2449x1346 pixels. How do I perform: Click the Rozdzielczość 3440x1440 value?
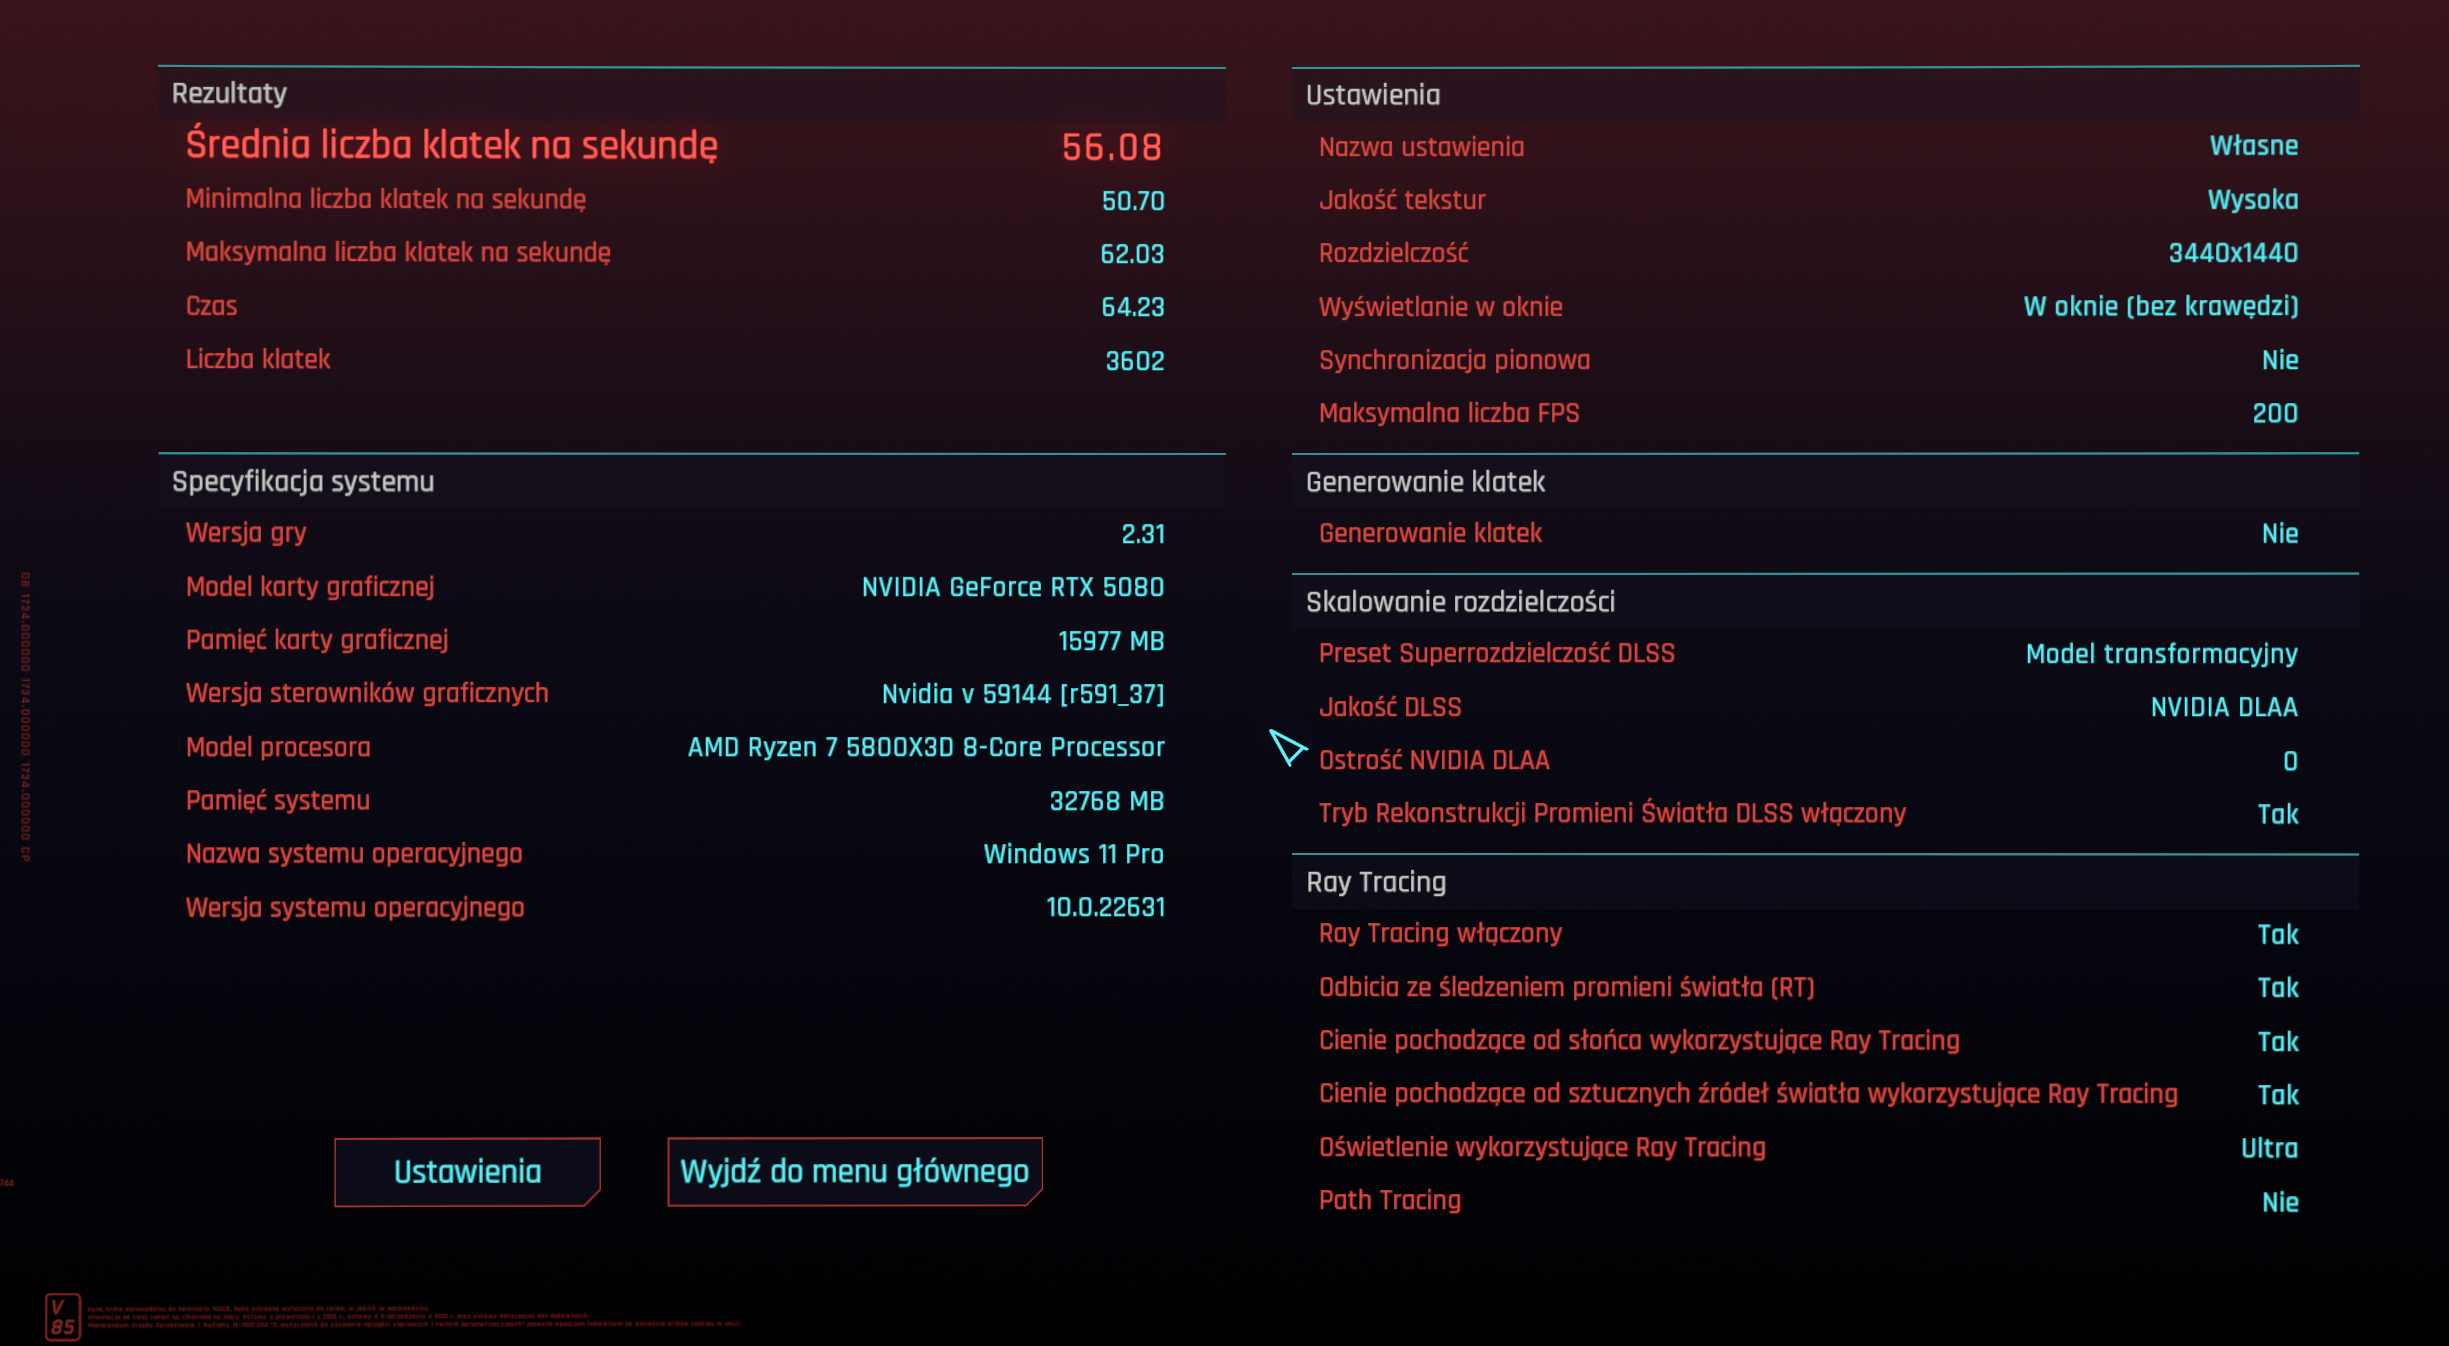[2232, 253]
